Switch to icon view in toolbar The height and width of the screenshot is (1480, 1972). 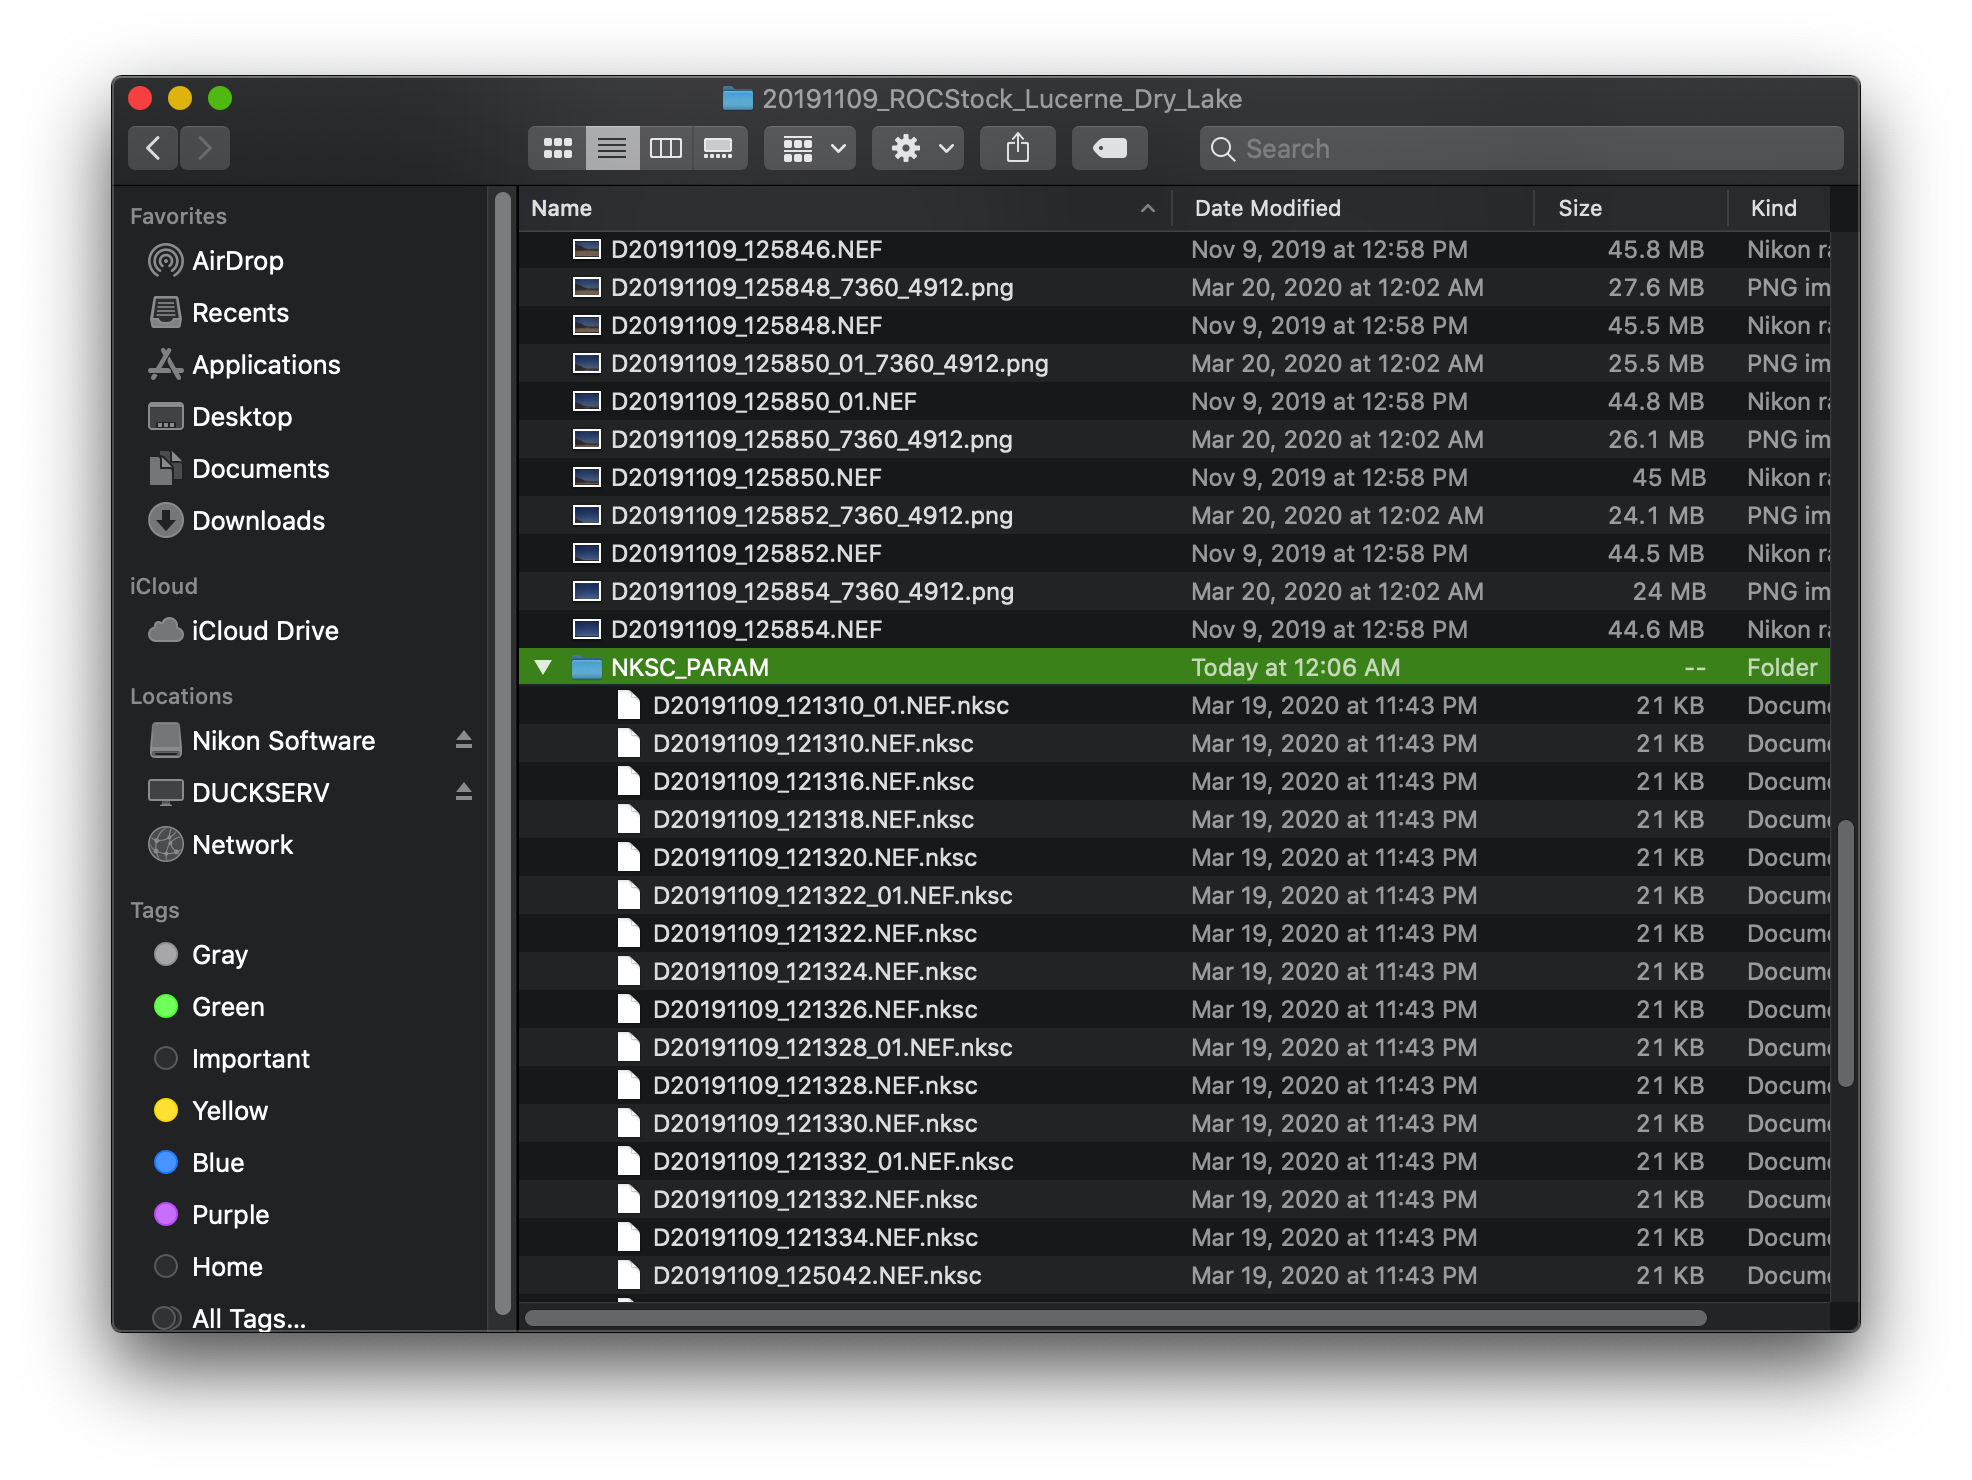click(557, 149)
